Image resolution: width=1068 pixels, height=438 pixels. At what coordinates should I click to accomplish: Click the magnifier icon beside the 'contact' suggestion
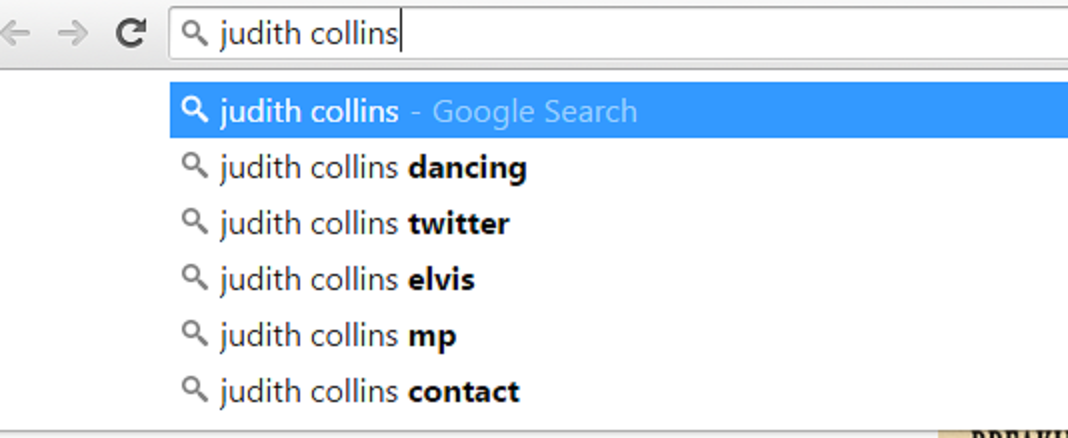(x=193, y=390)
